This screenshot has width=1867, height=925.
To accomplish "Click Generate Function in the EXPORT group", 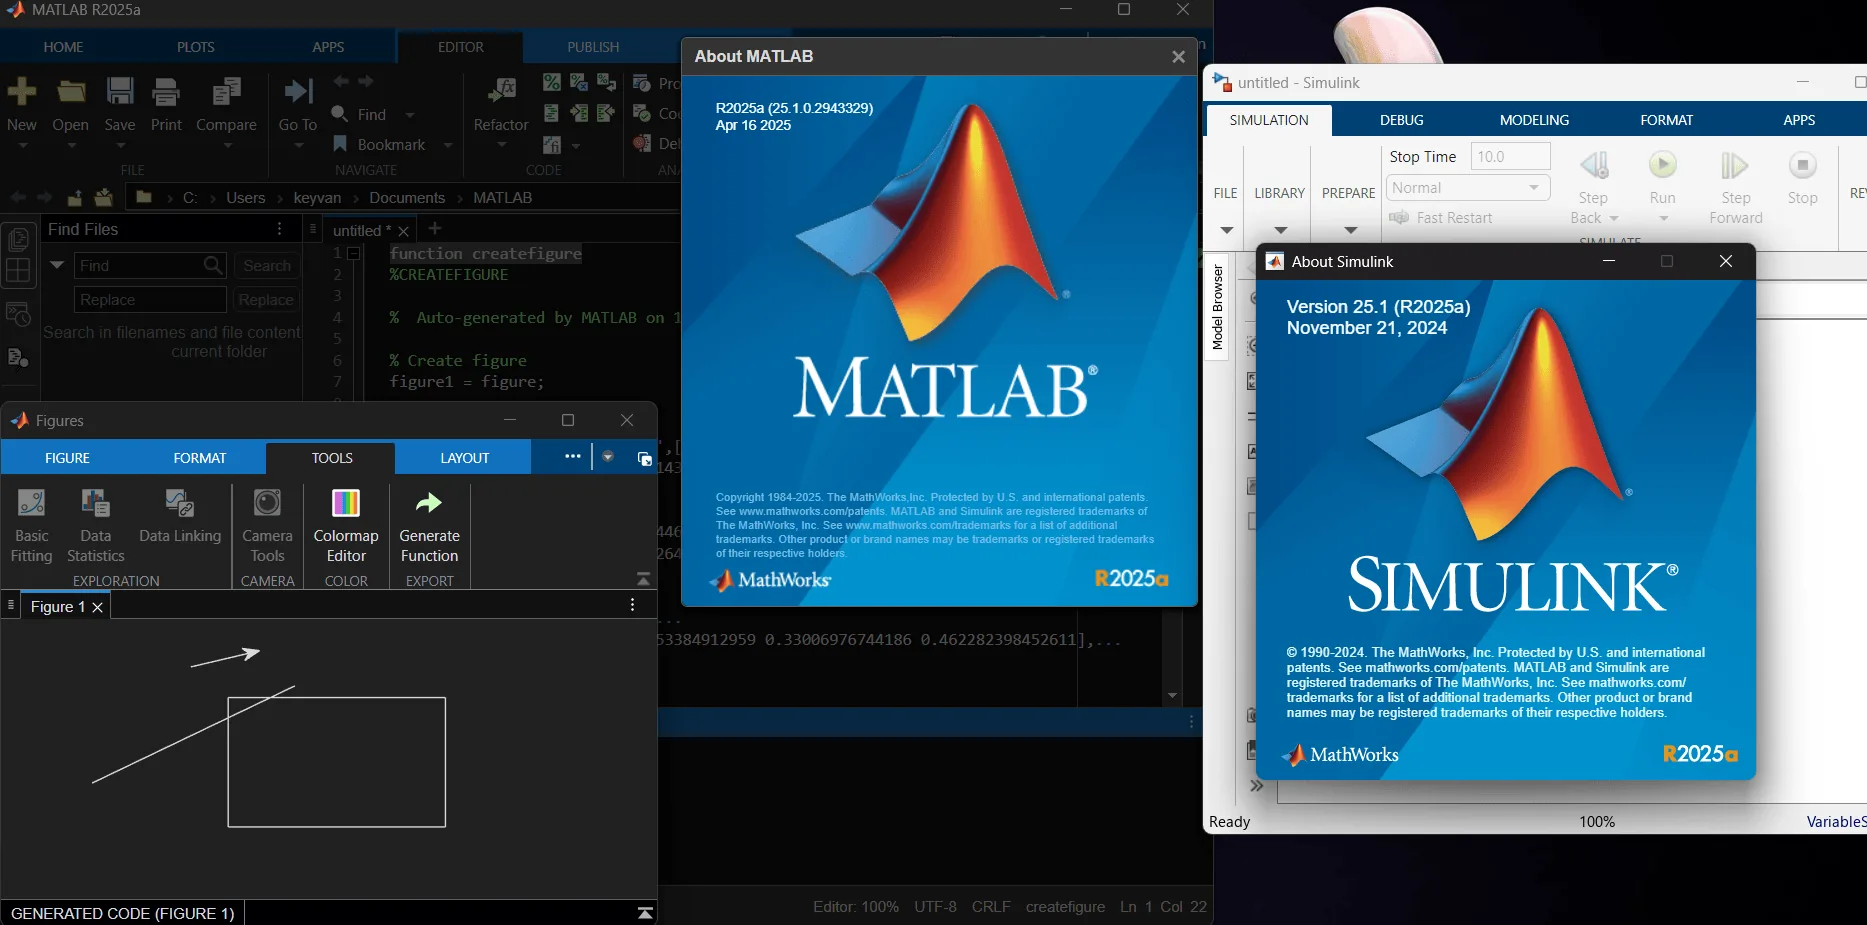I will [x=430, y=526].
